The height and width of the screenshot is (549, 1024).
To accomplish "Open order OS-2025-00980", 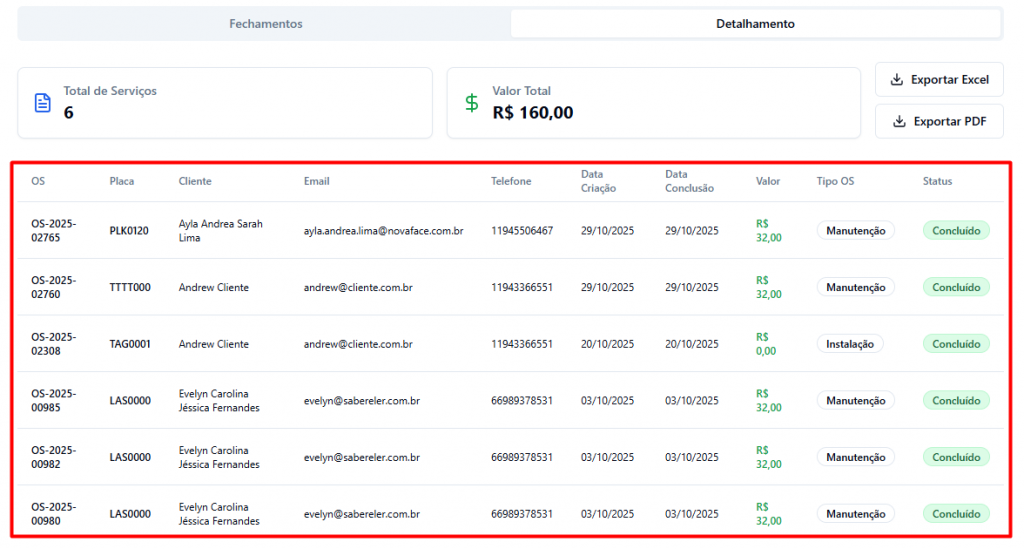I will point(53,514).
